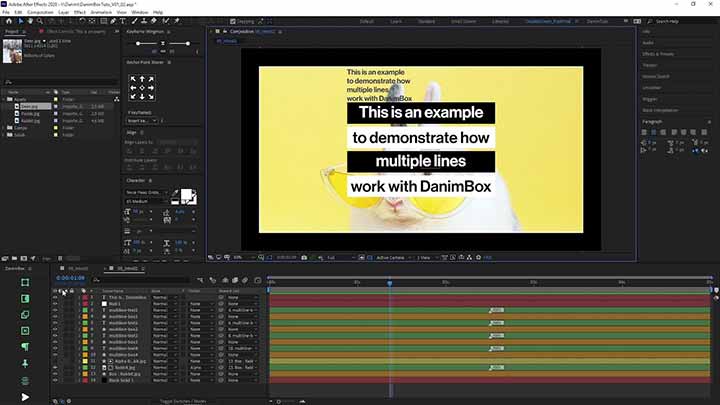Move anchor point with the up arrow
The image size is (720, 405).
coord(142,79)
